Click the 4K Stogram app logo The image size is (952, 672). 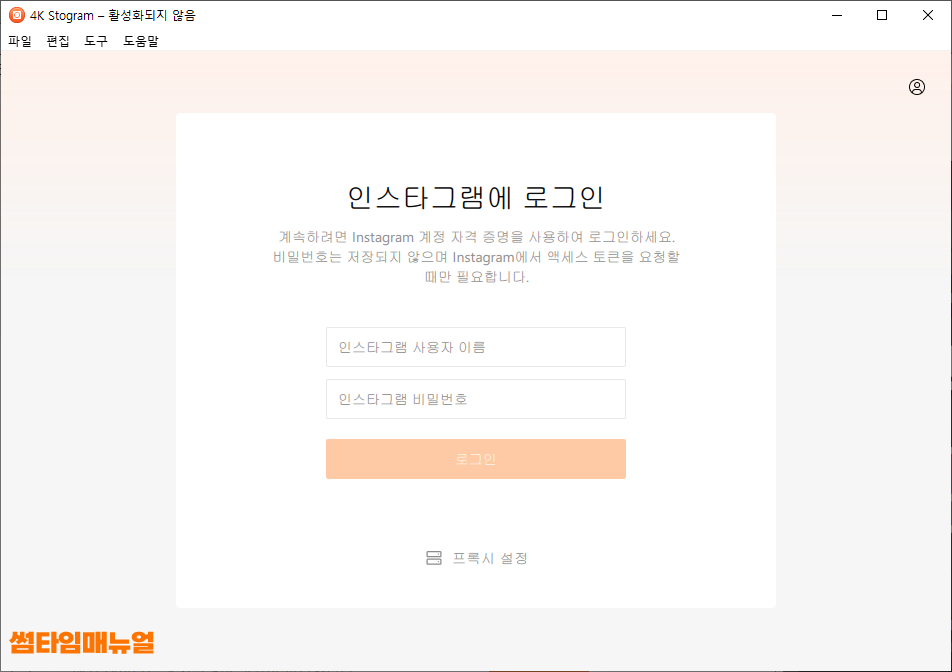click(17, 15)
